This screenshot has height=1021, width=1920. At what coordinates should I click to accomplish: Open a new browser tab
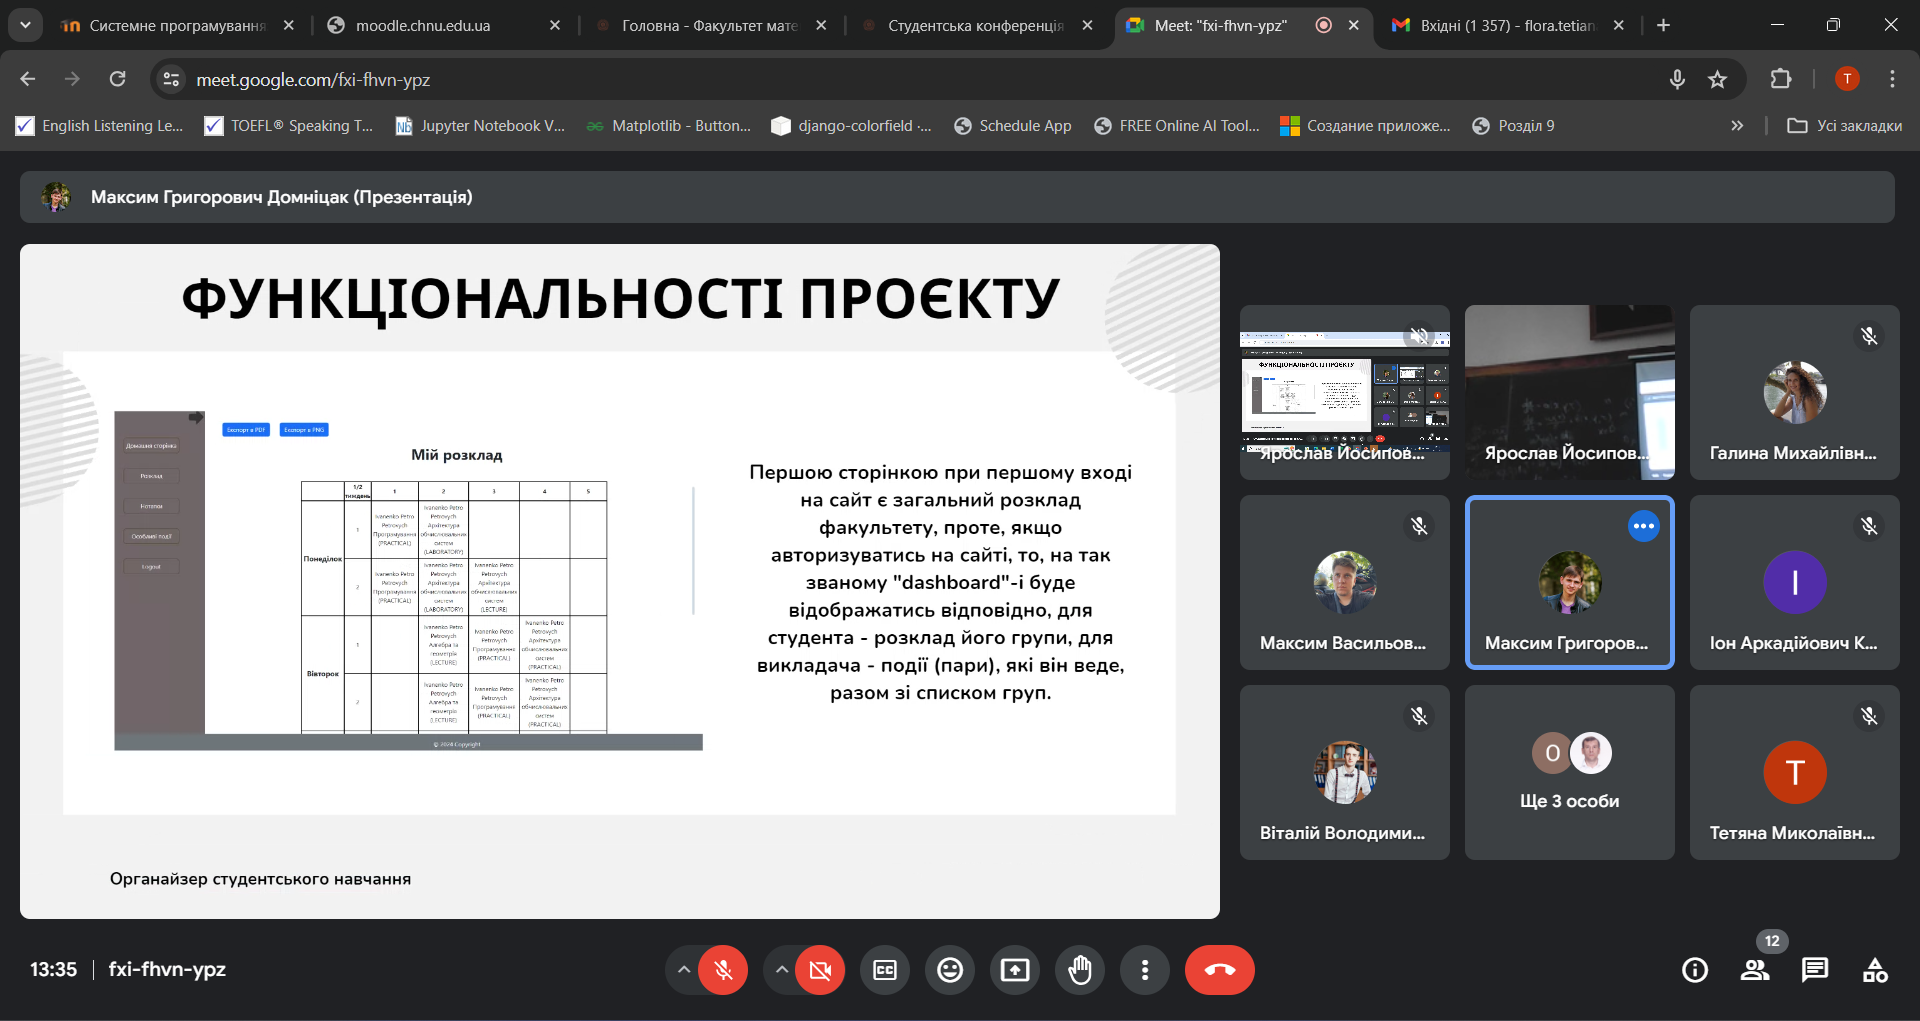pos(1663,26)
